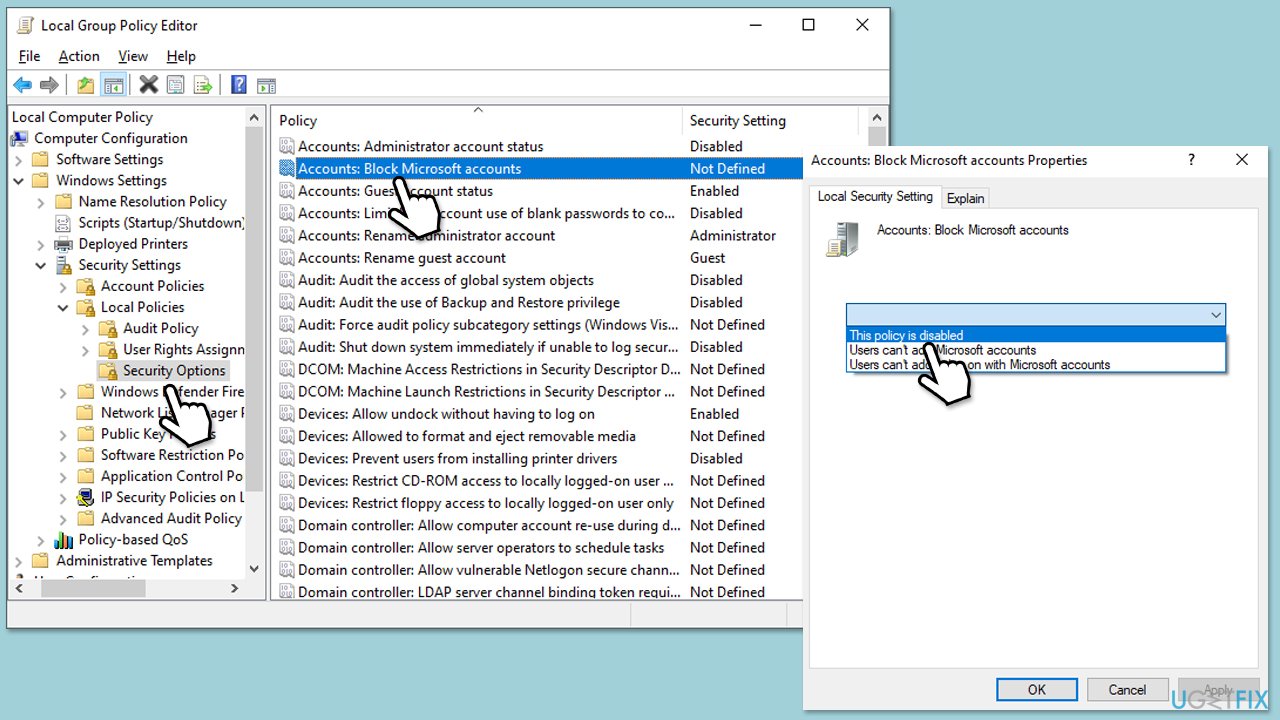
Task: Click the Up one level folder icon
Action: tap(86, 85)
